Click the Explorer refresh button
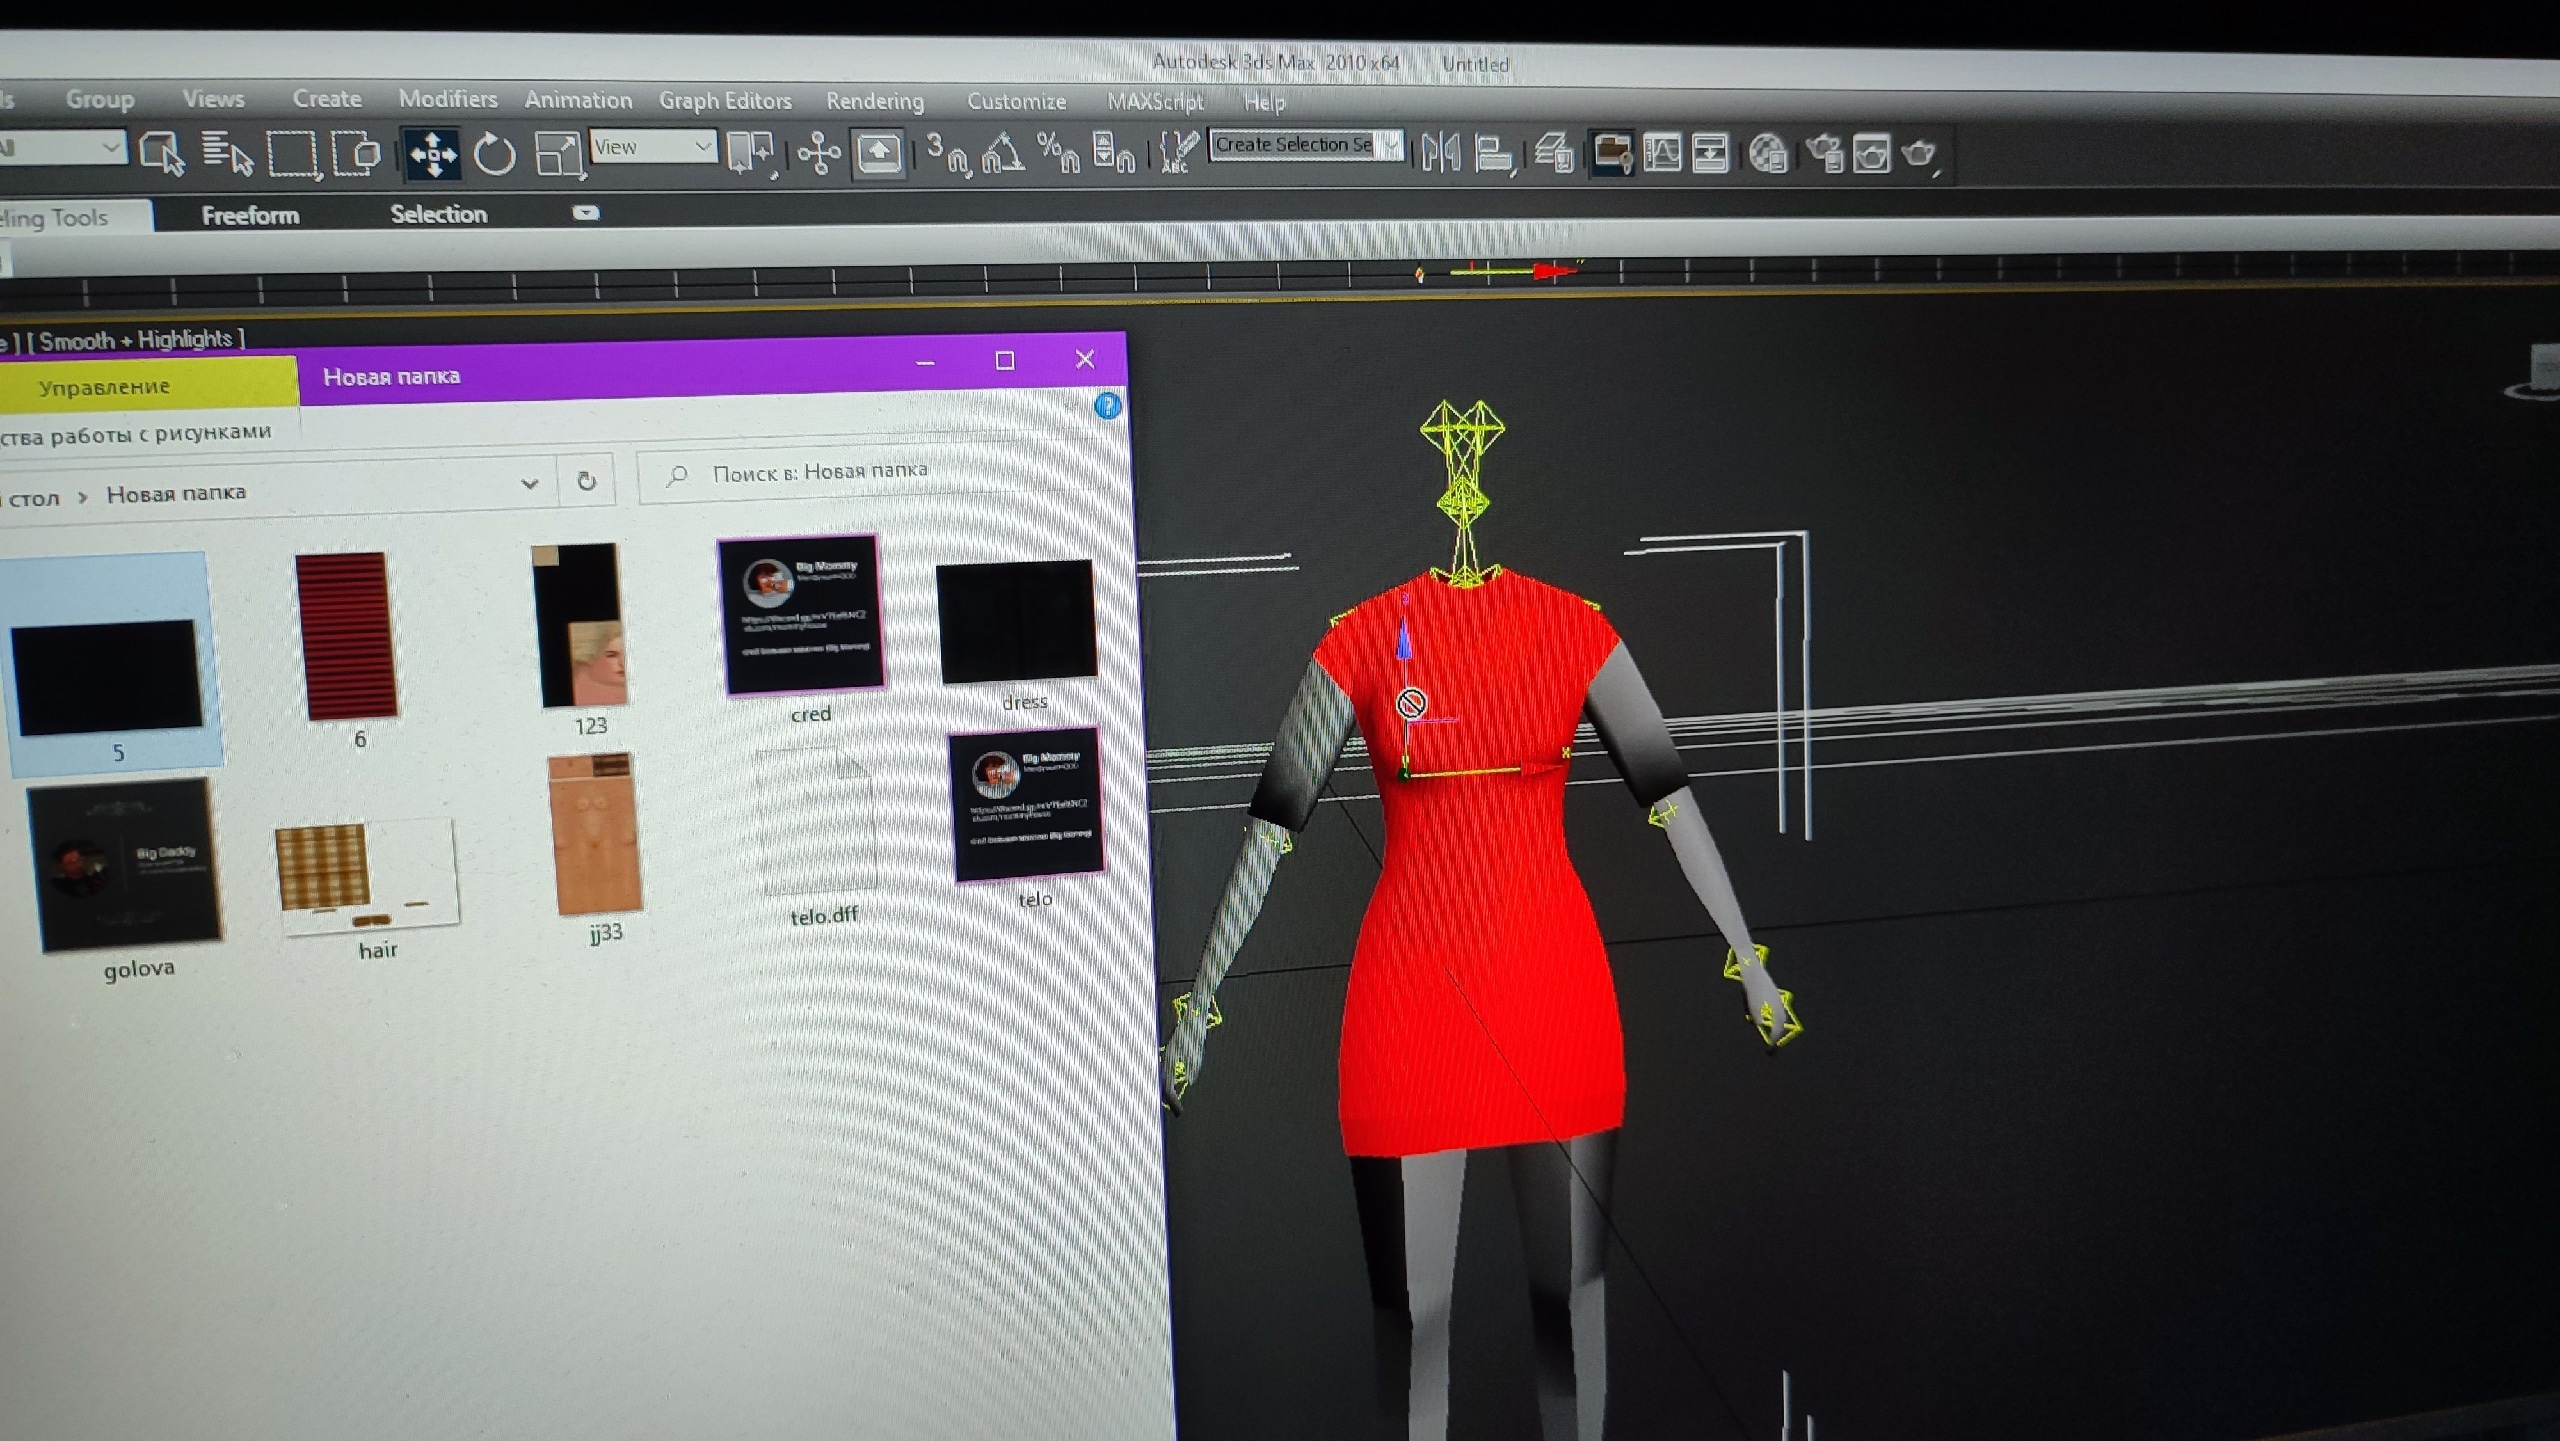 [x=587, y=481]
